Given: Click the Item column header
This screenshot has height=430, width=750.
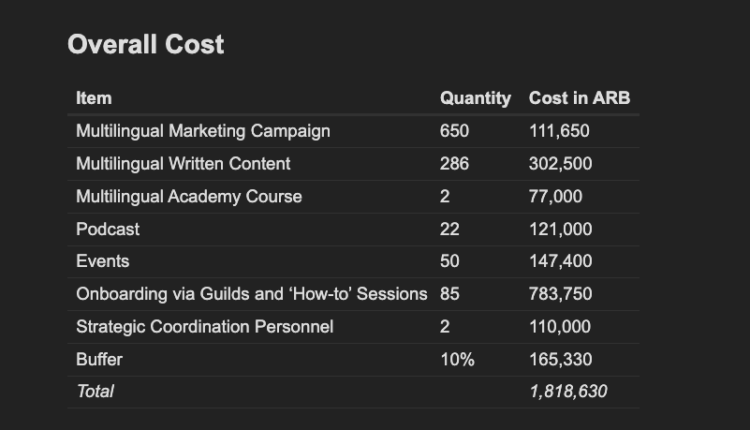Looking at the screenshot, I should (94, 98).
